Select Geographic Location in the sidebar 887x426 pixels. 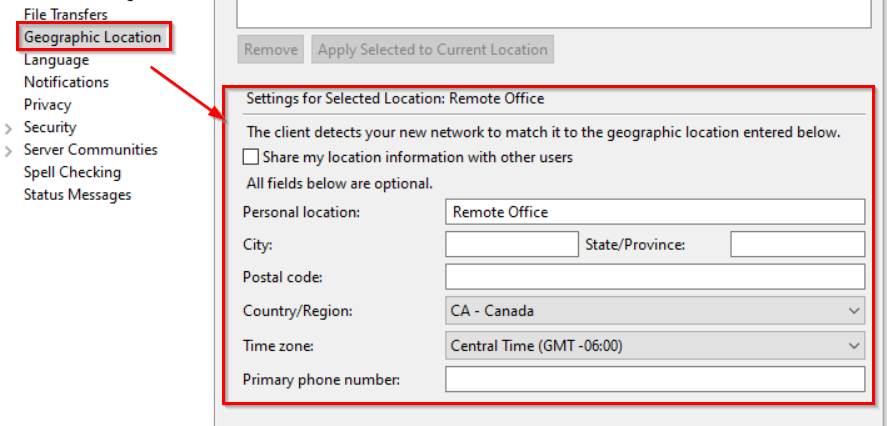(x=92, y=37)
